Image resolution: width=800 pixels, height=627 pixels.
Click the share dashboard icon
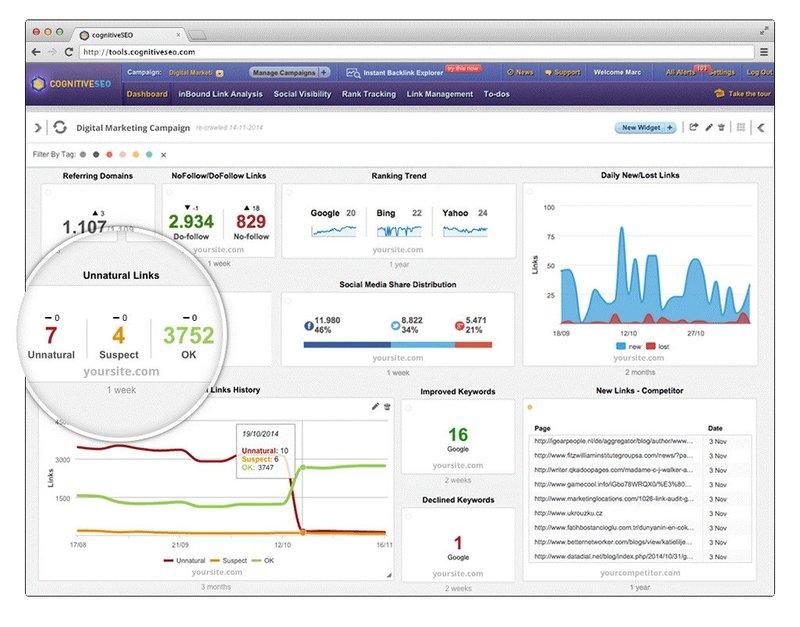pyautogui.click(x=694, y=128)
